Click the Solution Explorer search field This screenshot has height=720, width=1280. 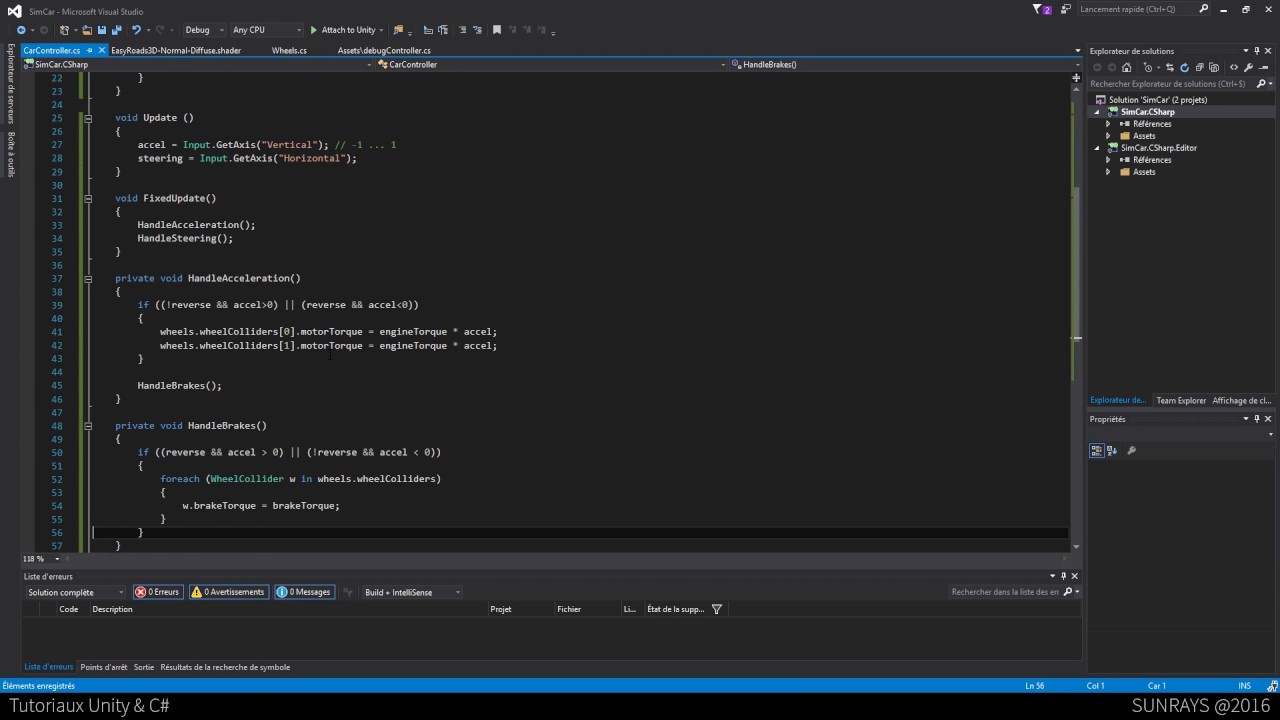[1180, 84]
